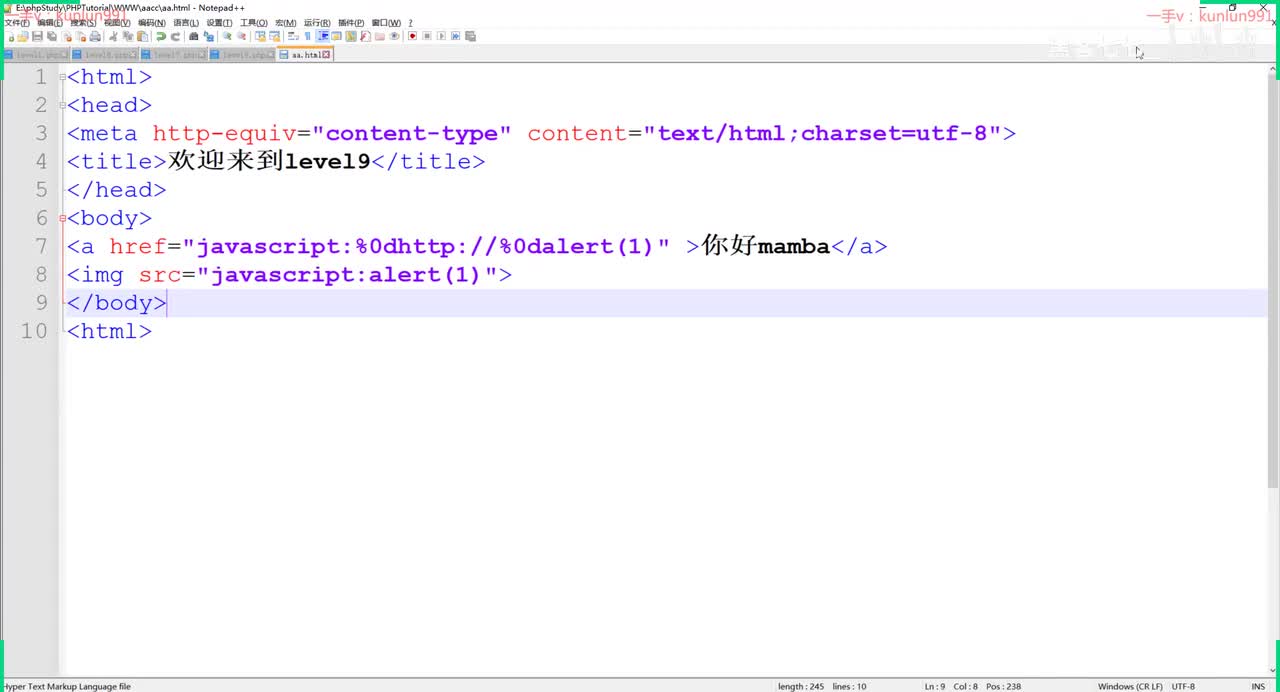Click the title text 欢迎来到level9
Image resolution: width=1280 pixels, height=692 pixels.
pos(269,161)
